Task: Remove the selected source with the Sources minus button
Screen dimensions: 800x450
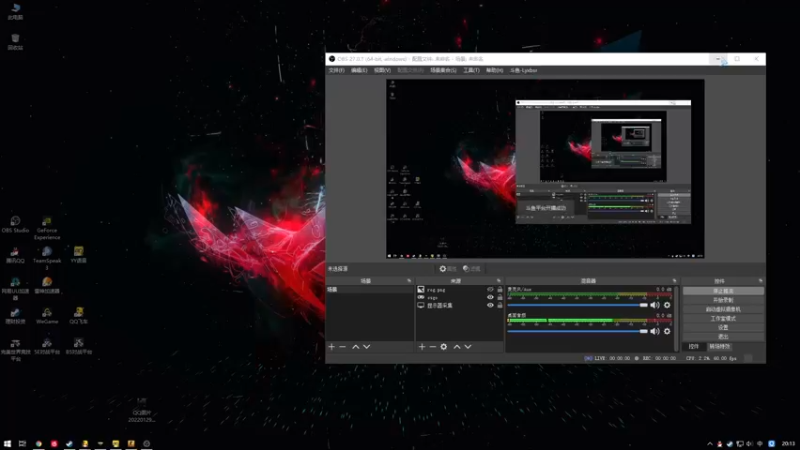Action: pyautogui.click(x=433, y=347)
